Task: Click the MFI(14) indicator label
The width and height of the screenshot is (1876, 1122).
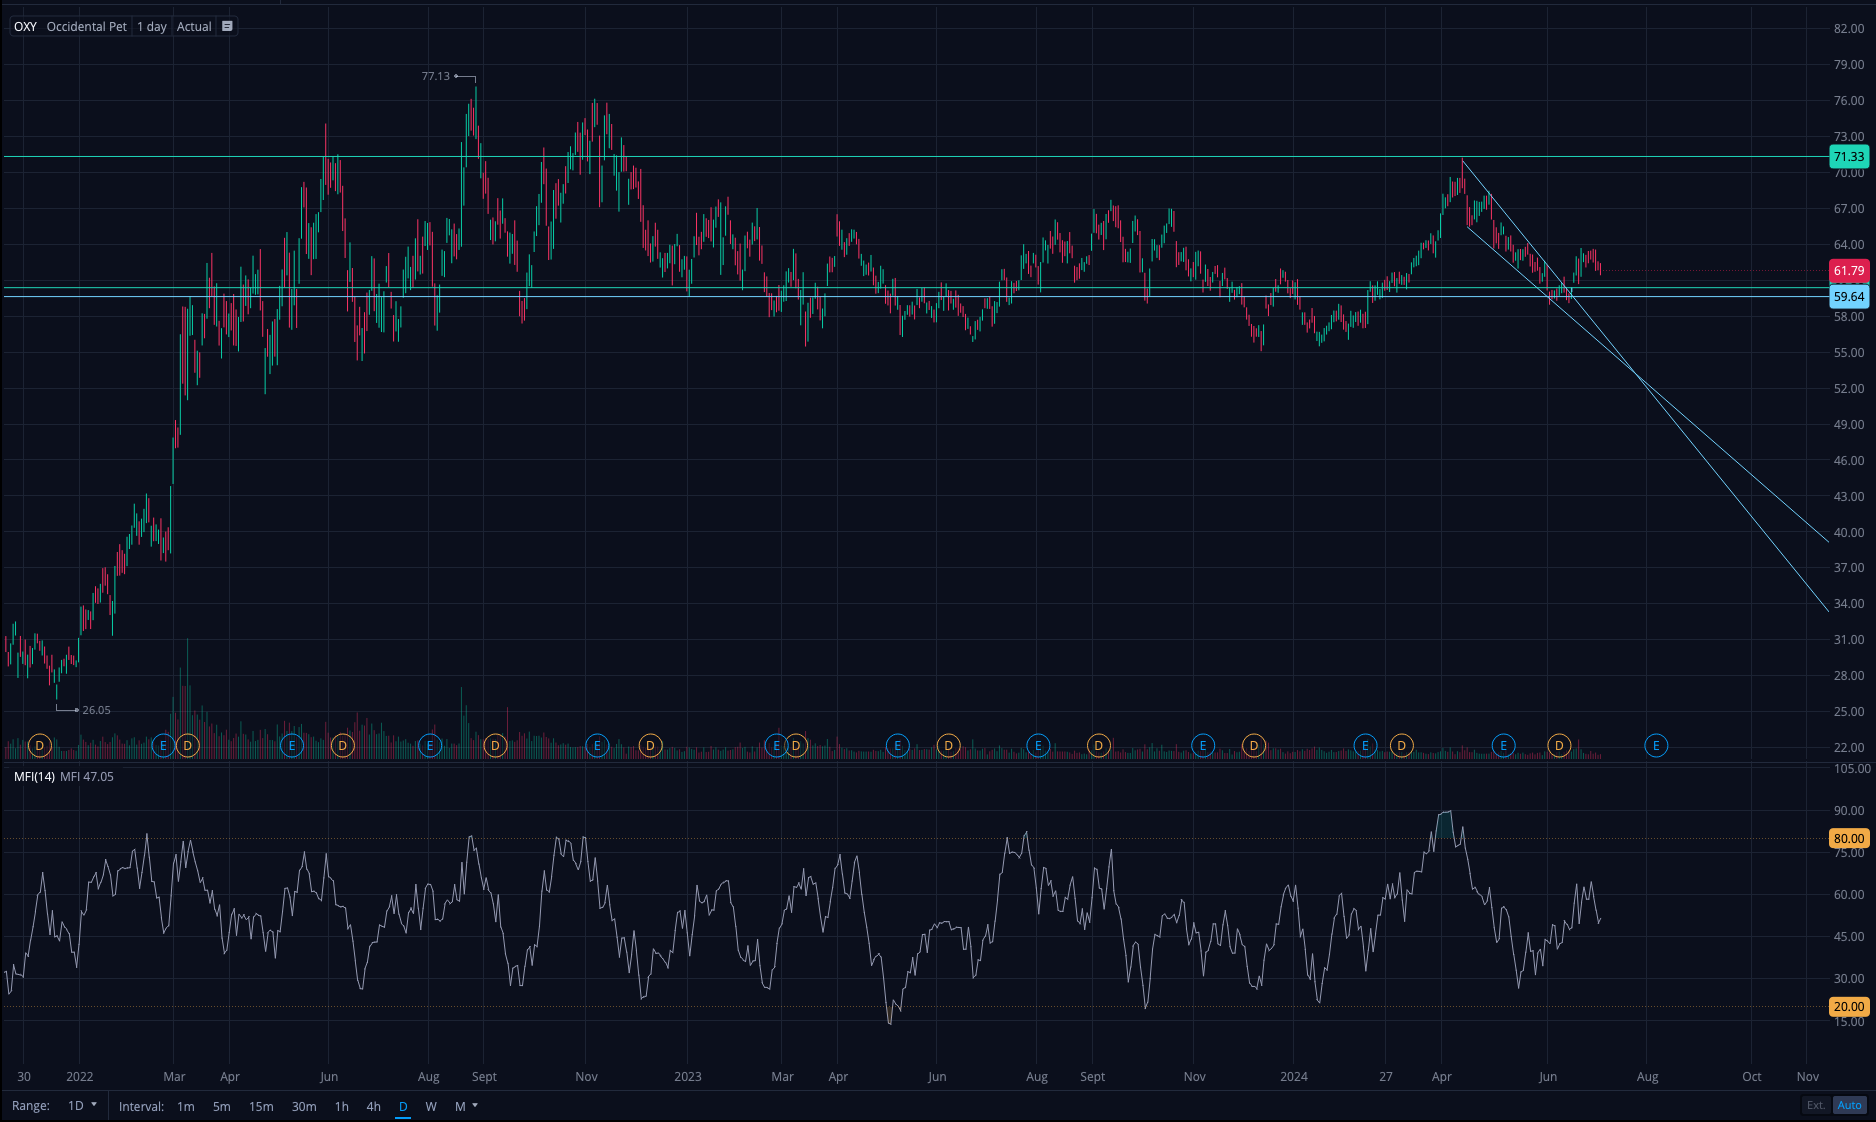Action: point(34,776)
